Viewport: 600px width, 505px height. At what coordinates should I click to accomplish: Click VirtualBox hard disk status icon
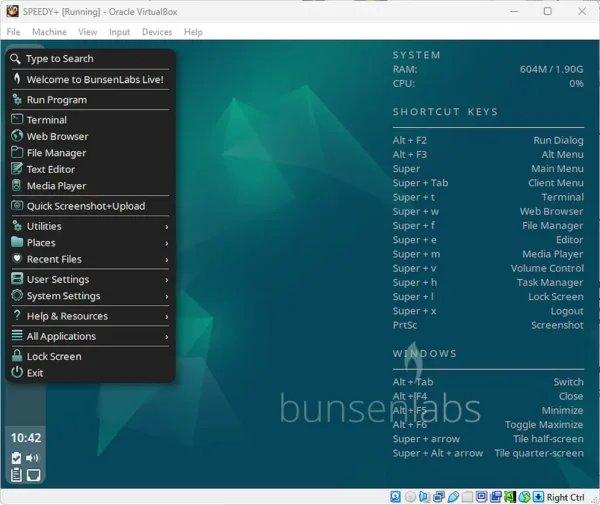click(395, 497)
